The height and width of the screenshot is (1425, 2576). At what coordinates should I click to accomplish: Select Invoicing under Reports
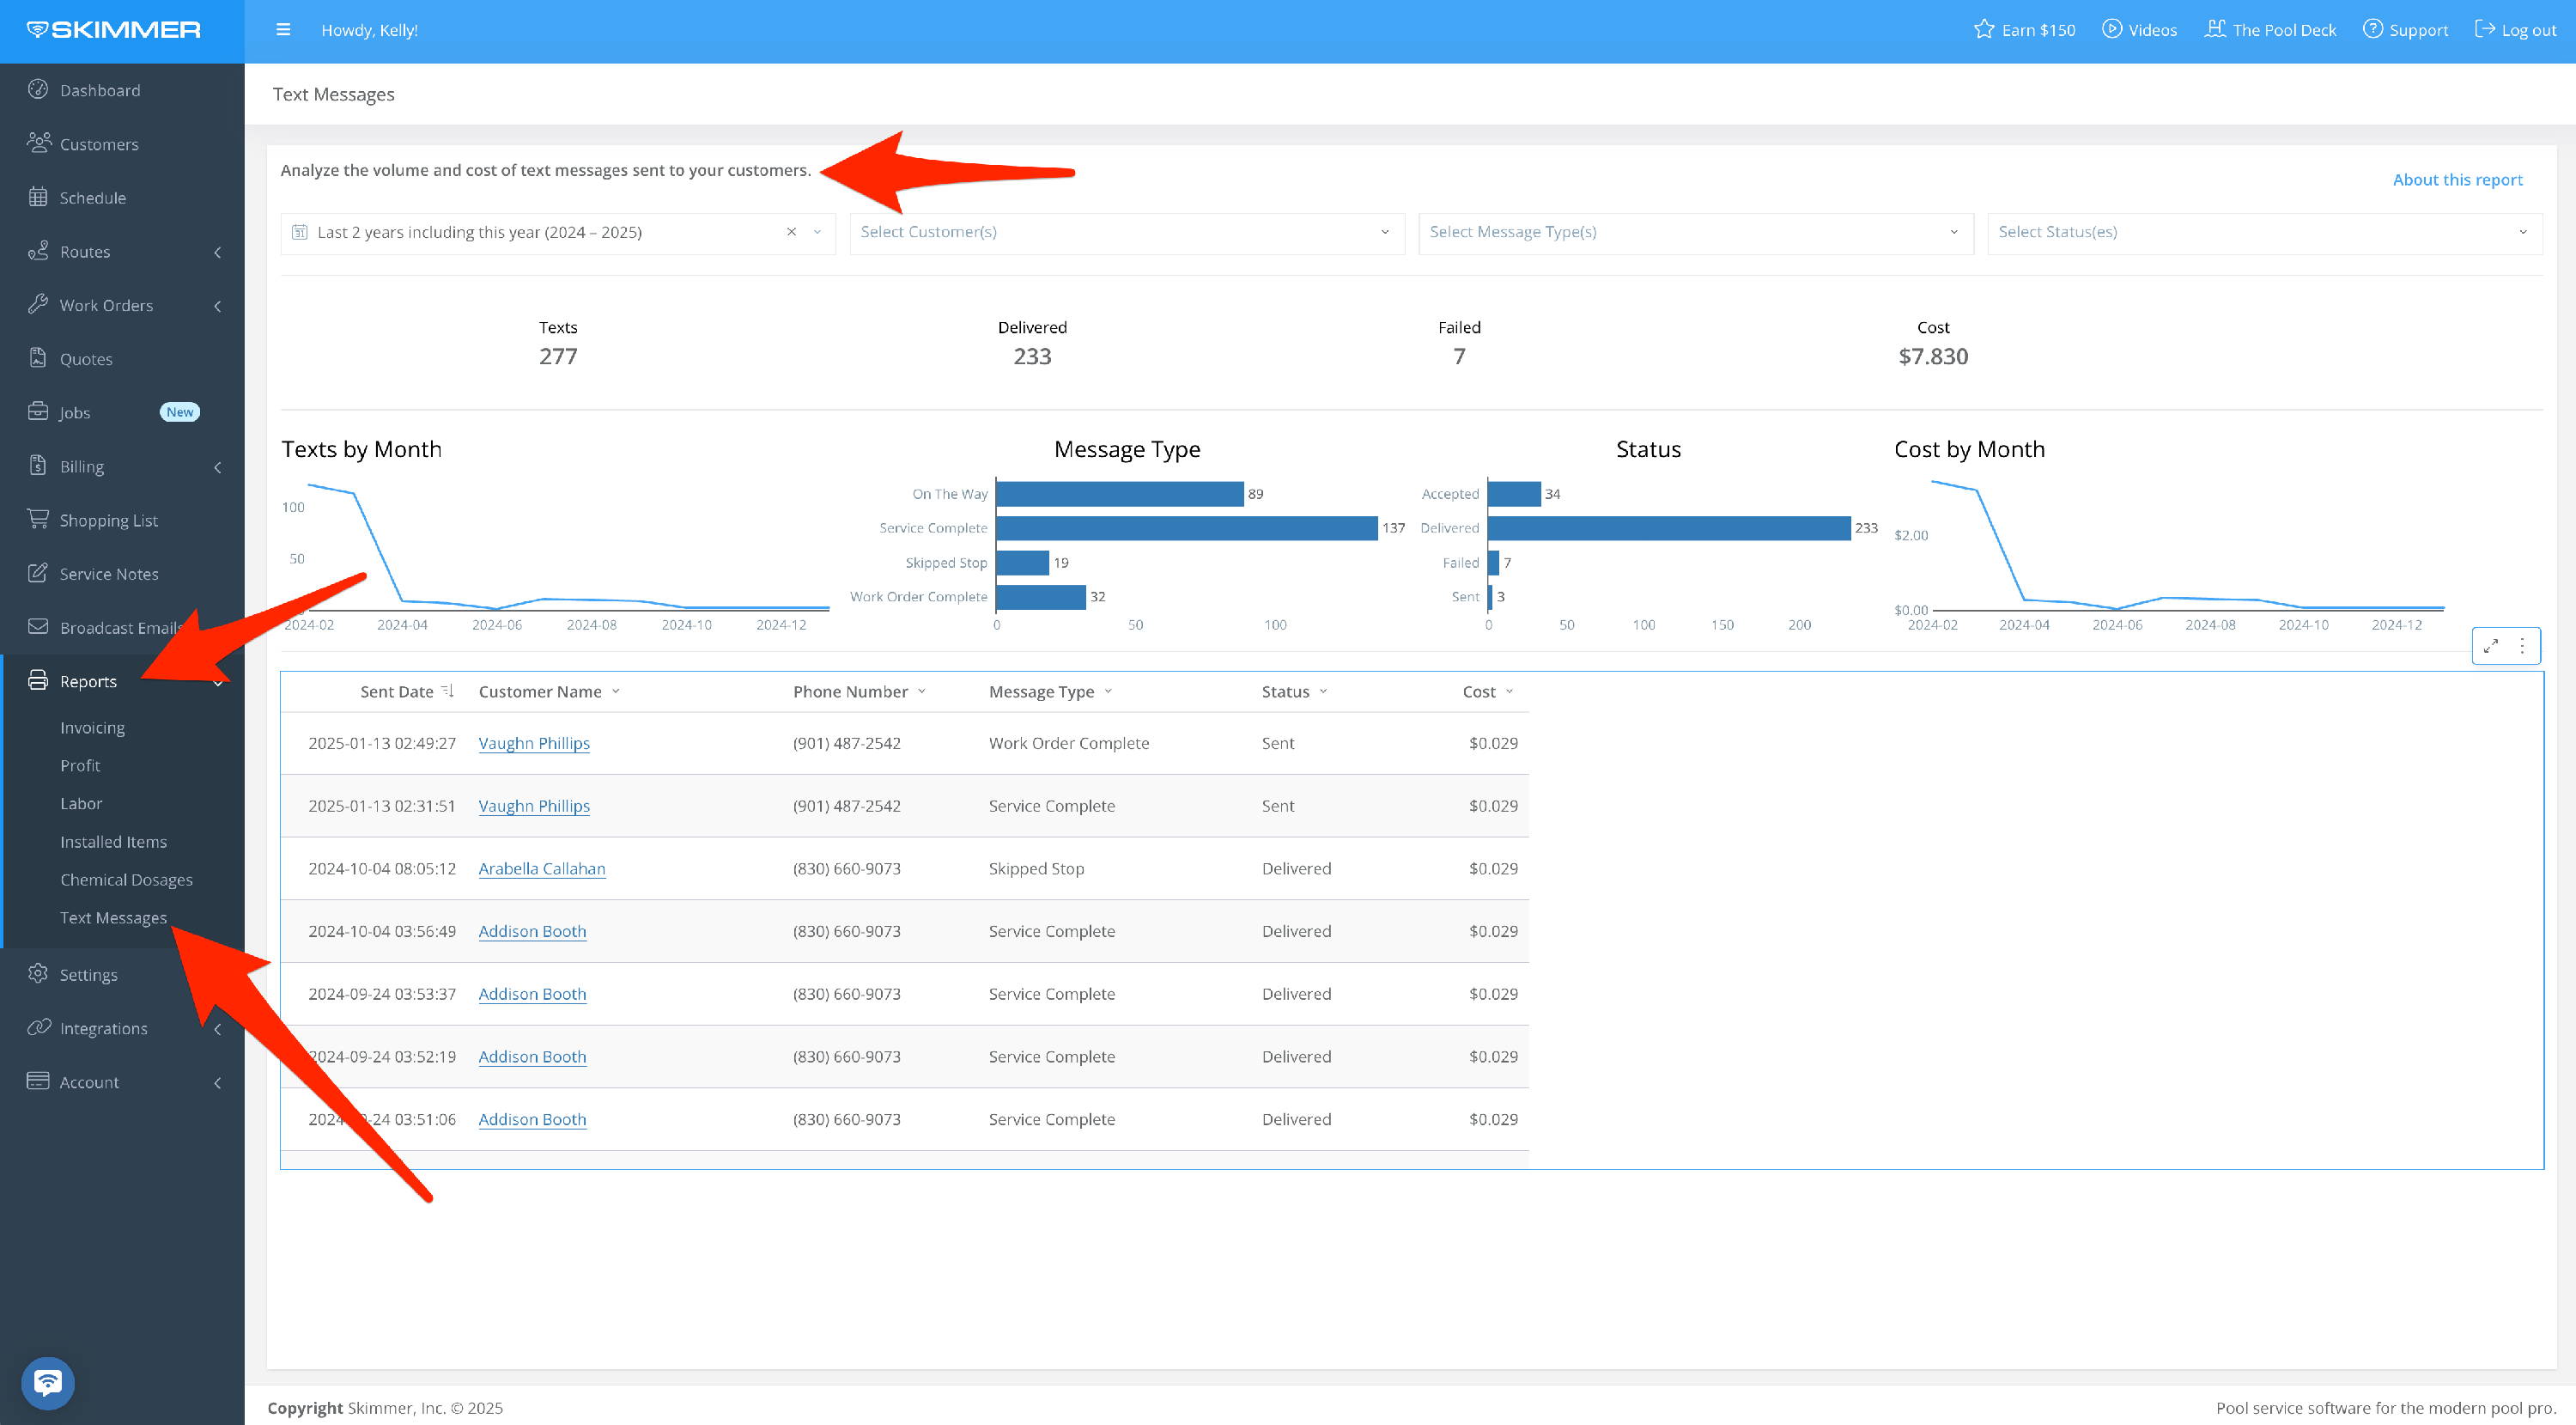(92, 728)
